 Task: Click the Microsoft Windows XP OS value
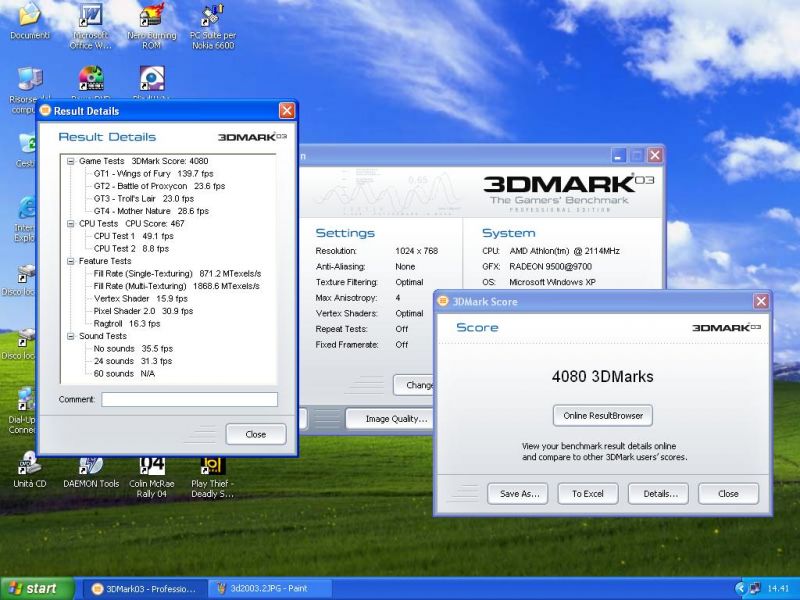pos(553,282)
